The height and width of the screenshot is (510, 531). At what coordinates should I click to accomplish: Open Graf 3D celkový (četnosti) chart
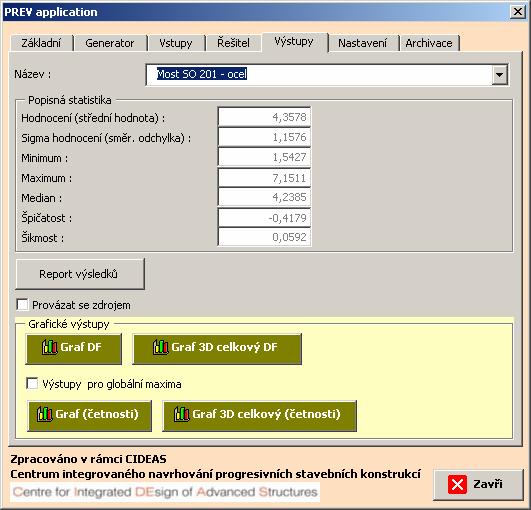coord(259,416)
